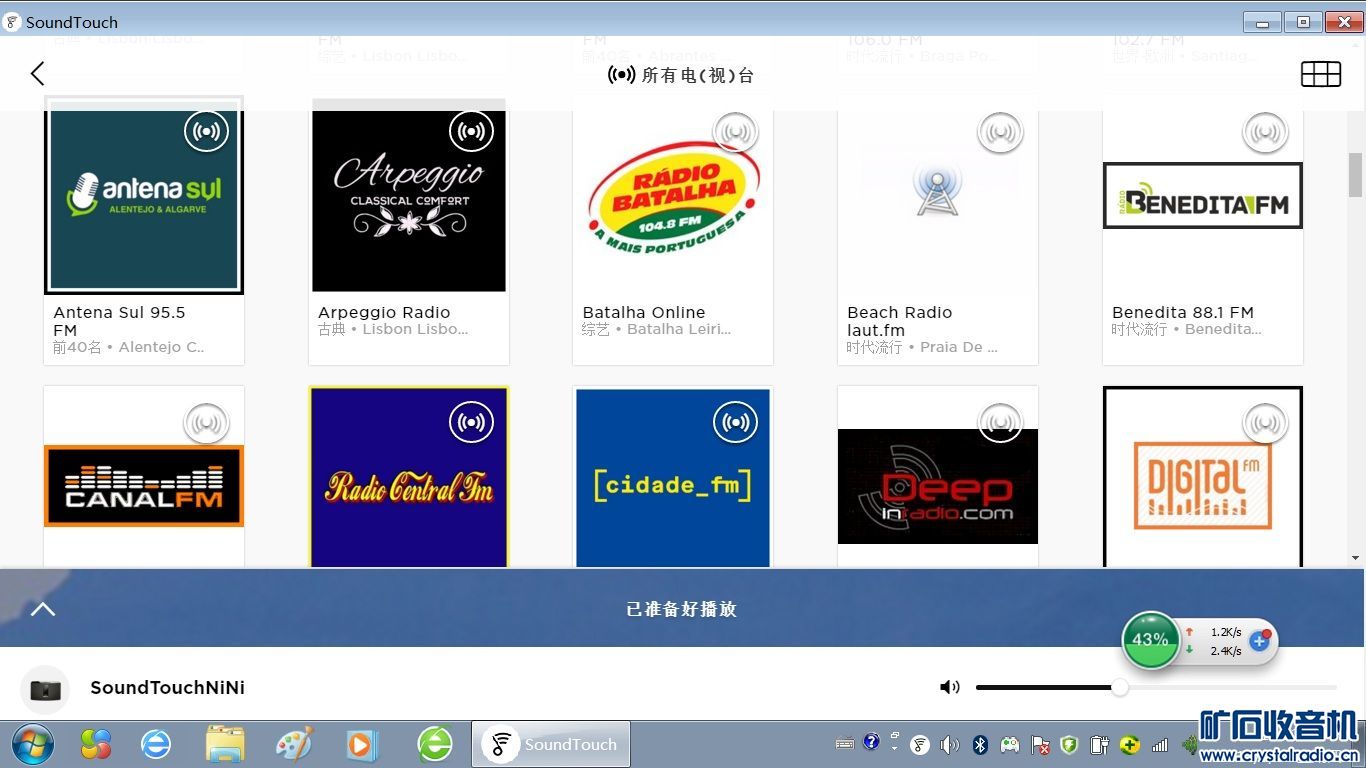Open the network signal bars tray icon
Image resolution: width=1366 pixels, height=768 pixels.
pos(1160,744)
